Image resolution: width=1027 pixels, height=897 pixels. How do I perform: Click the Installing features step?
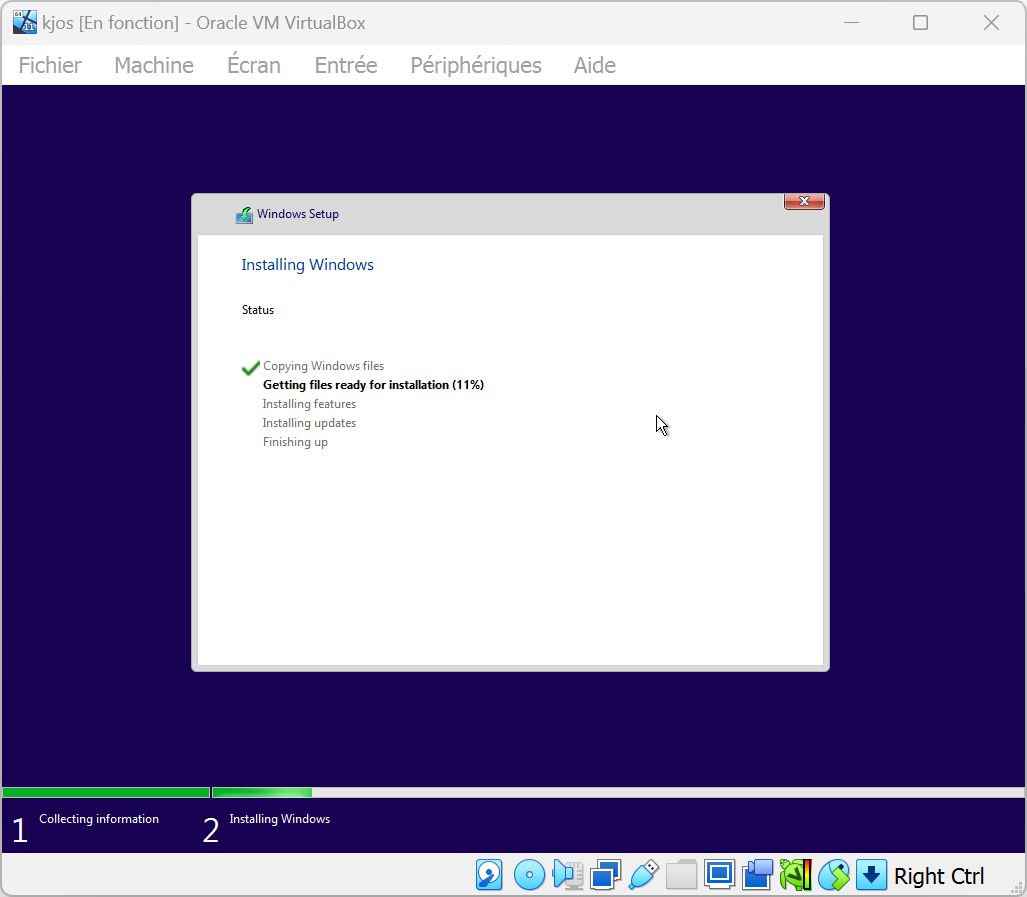[x=309, y=404]
